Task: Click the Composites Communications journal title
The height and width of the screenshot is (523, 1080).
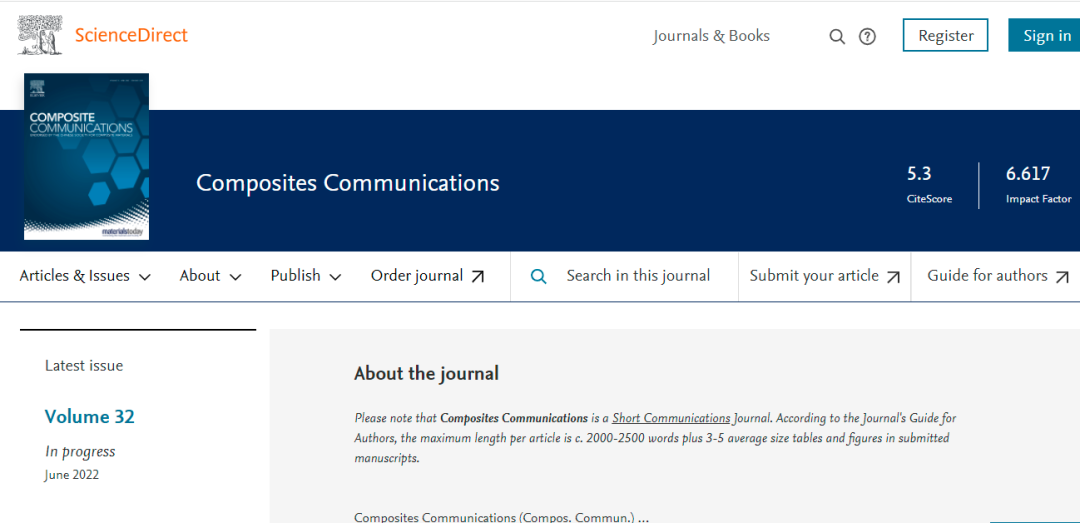Action: pos(347,183)
